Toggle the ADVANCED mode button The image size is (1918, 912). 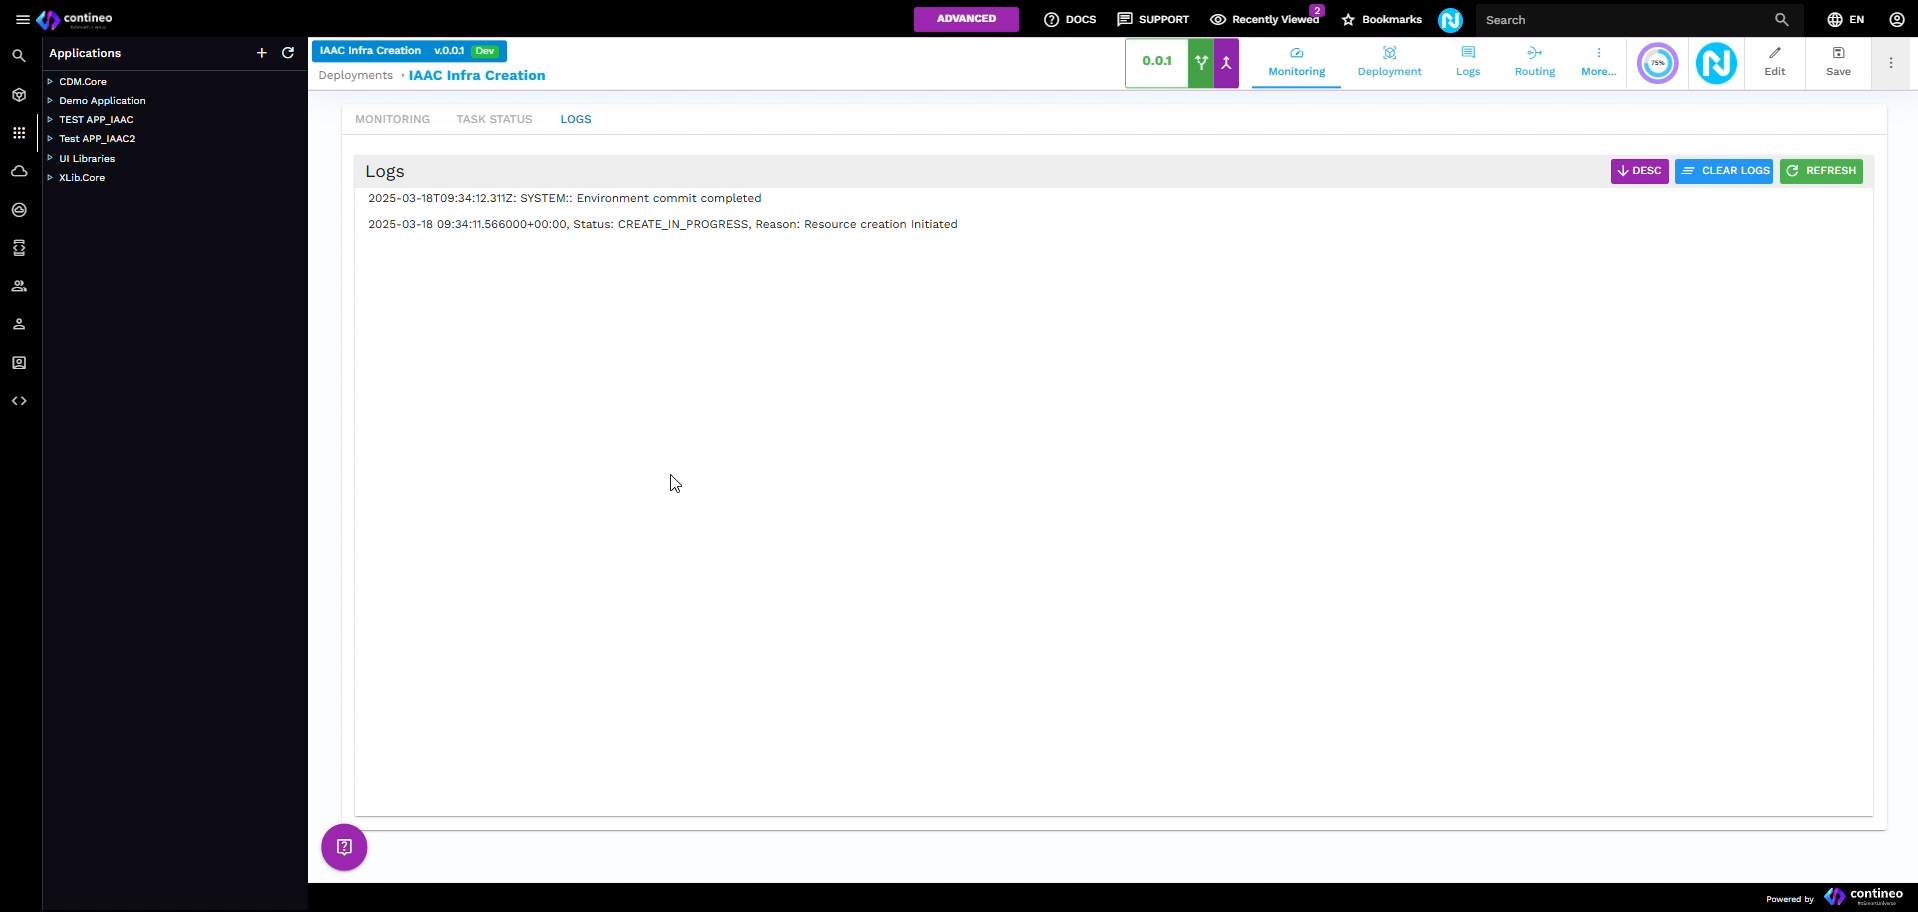coord(966,19)
